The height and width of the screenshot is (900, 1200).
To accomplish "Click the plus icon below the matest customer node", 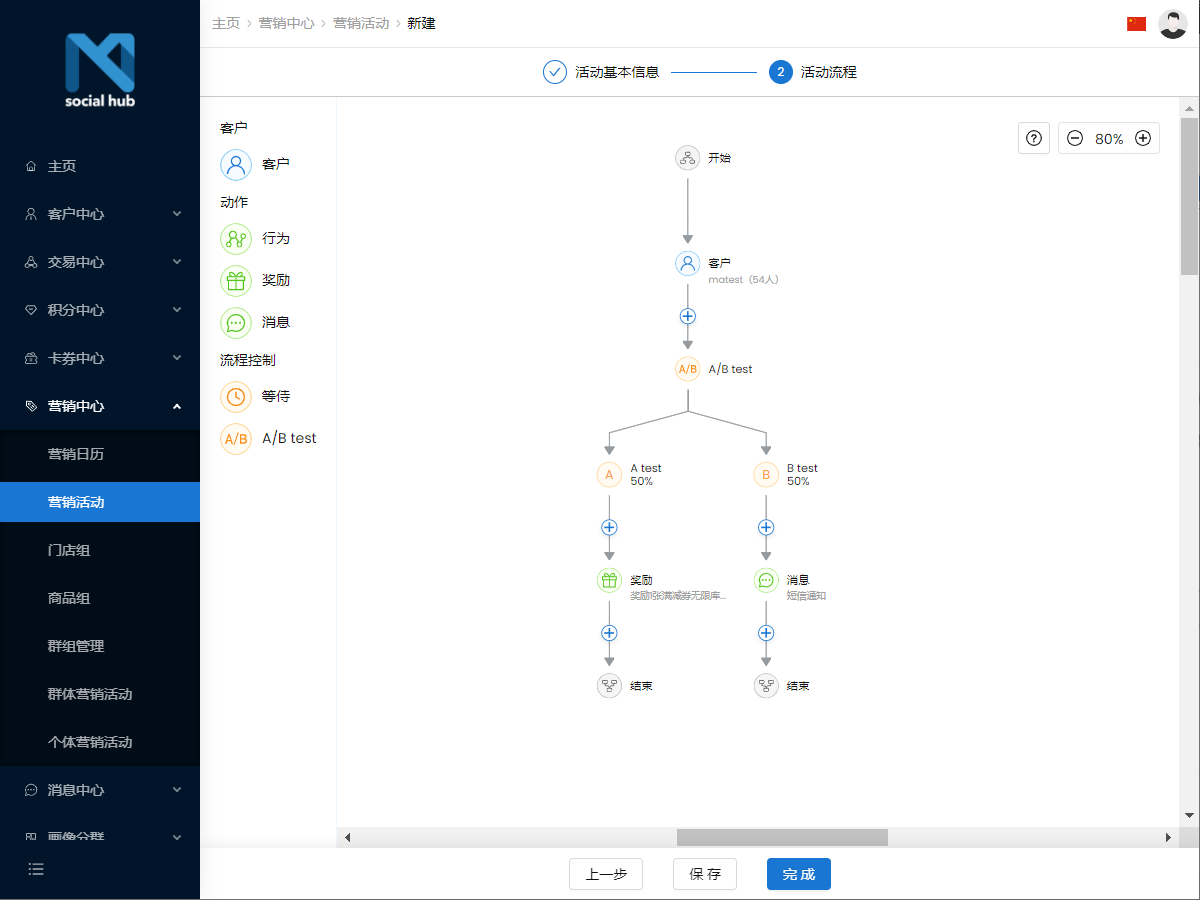I will coord(687,316).
